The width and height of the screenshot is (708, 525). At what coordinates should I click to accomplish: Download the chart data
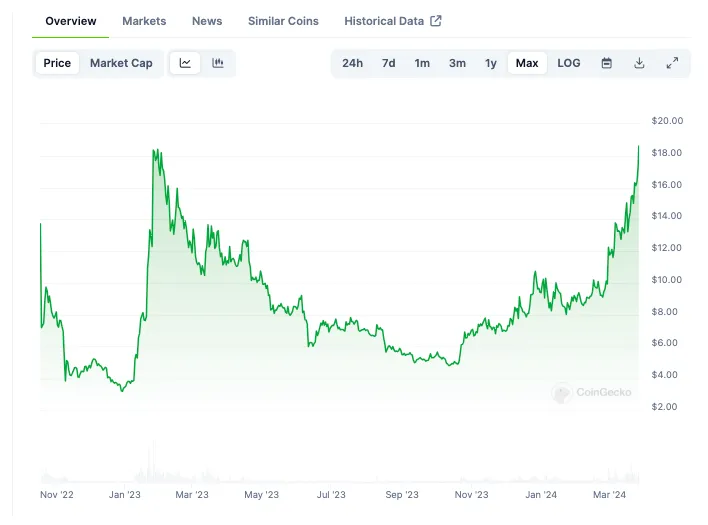[639, 63]
